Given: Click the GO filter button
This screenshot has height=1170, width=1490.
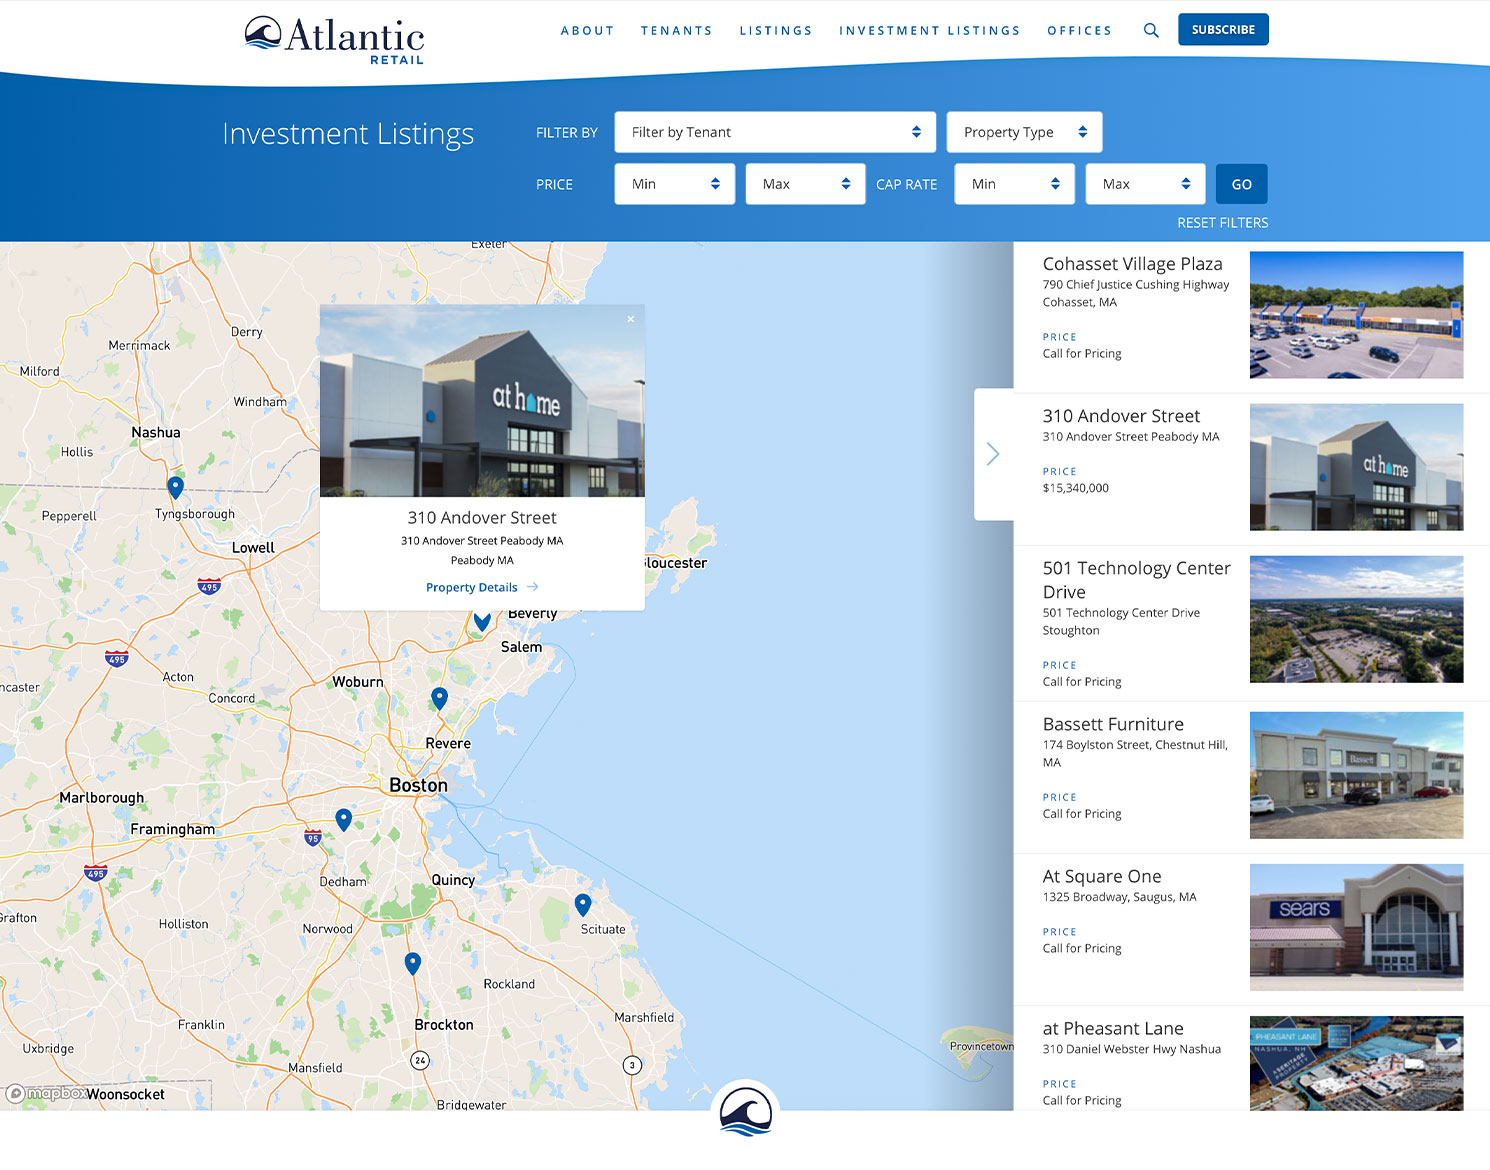Looking at the screenshot, I should pos(1242,184).
